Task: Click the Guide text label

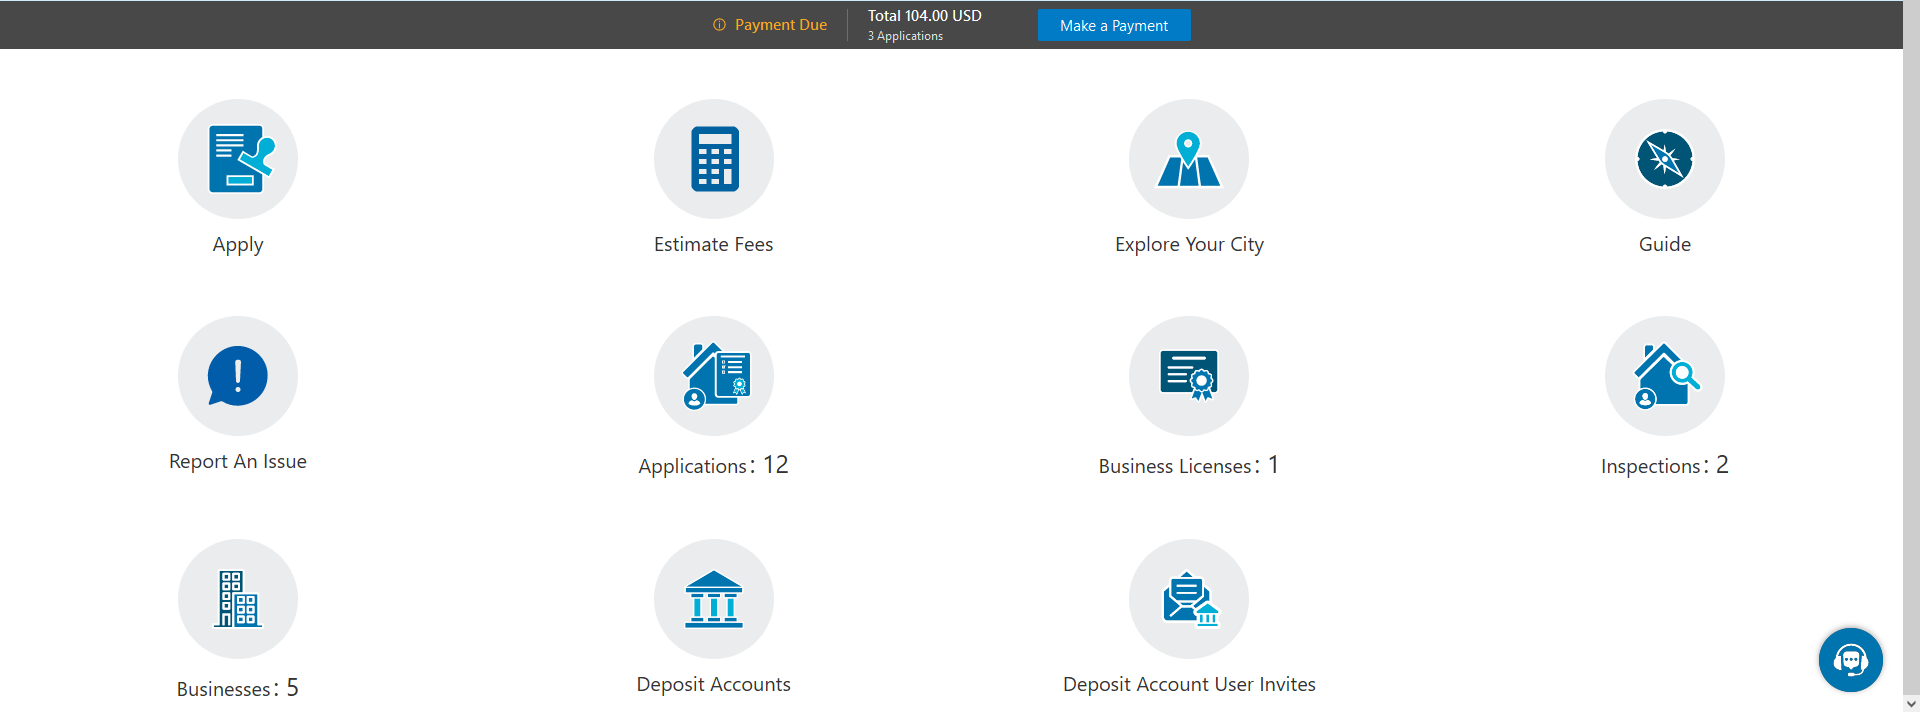Action: coord(1665,244)
